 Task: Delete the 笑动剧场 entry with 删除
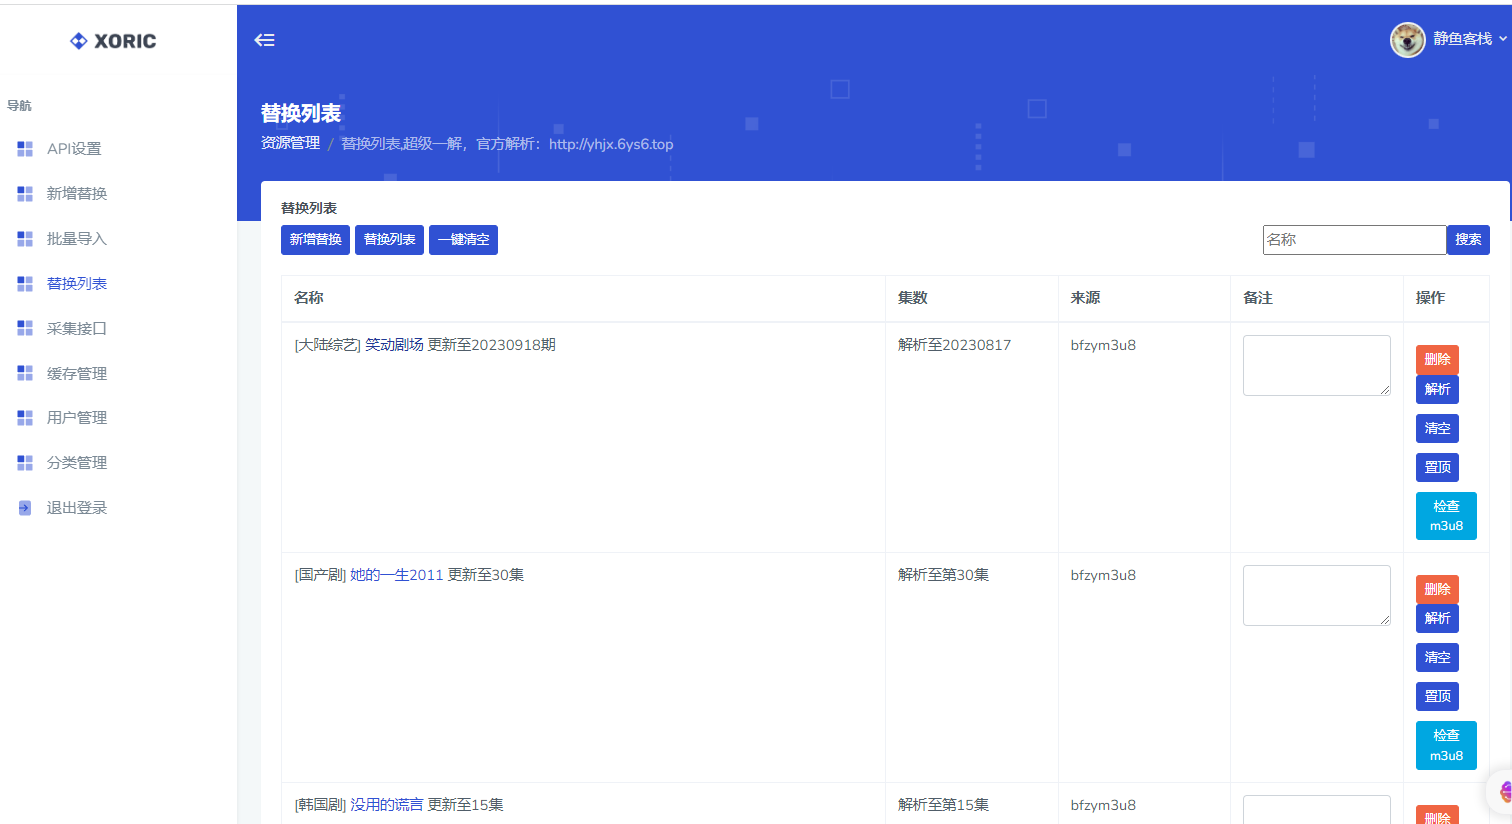click(x=1437, y=359)
